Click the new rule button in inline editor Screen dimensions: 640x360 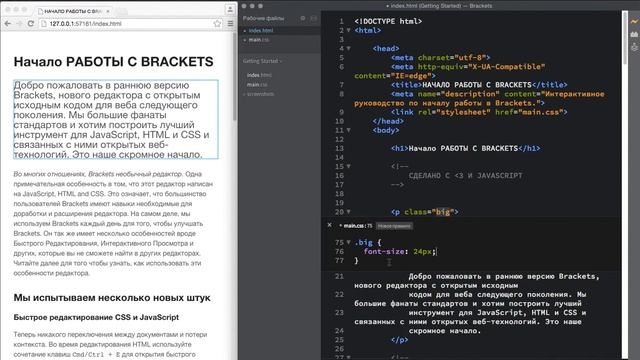[394, 226]
